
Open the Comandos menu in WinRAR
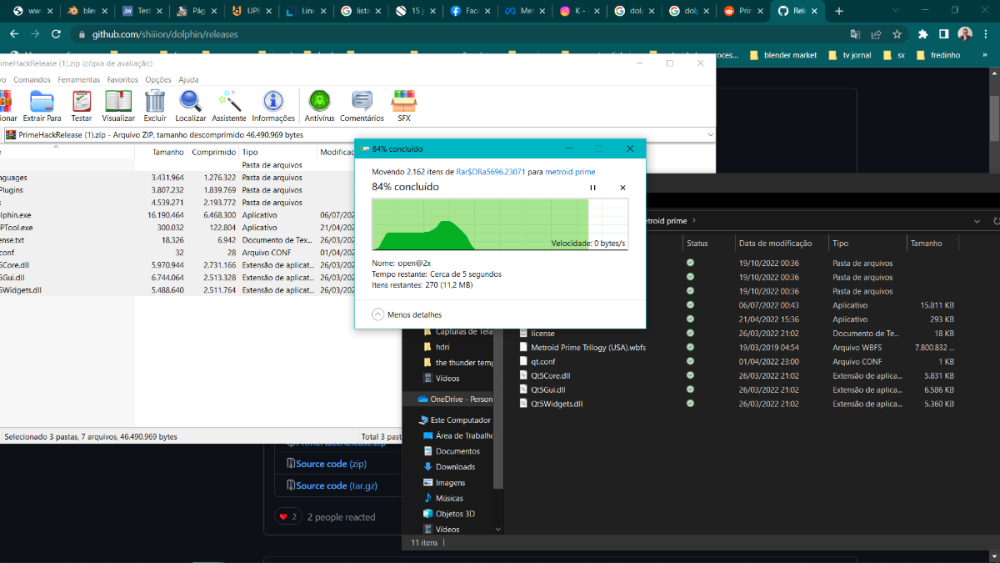point(32,80)
